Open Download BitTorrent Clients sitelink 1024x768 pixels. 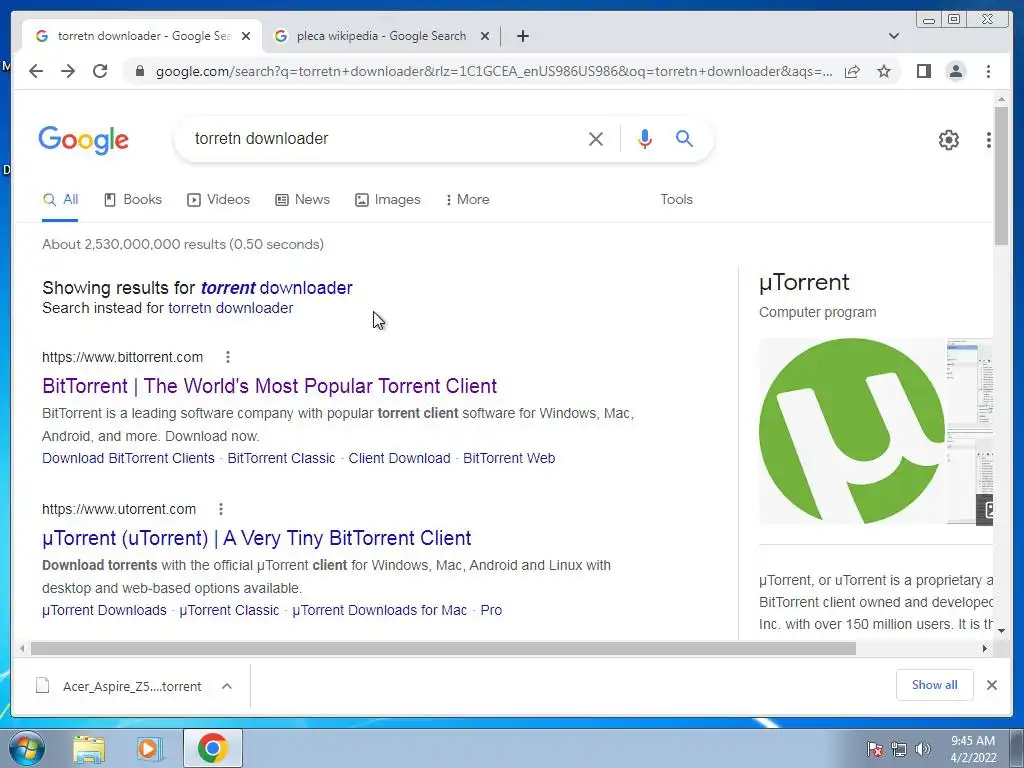click(128, 458)
